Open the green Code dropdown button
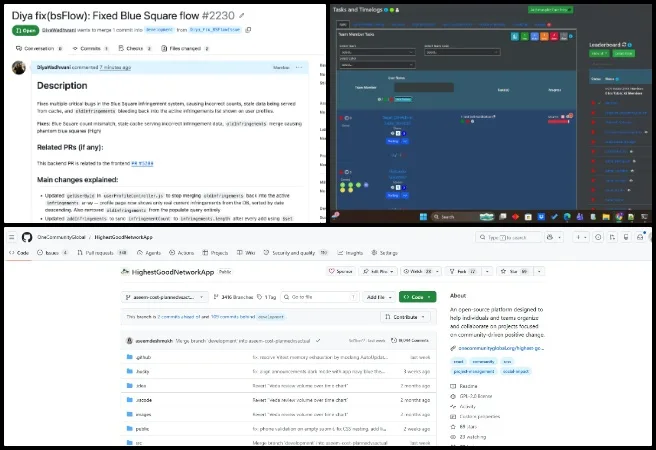The width and height of the screenshot is (656, 450). (x=418, y=297)
